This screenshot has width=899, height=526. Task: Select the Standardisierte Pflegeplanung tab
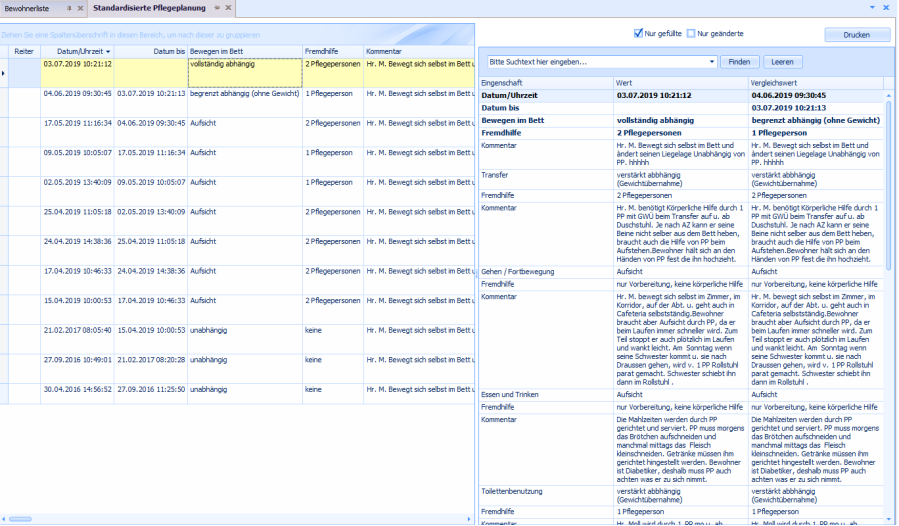point(150,8)
